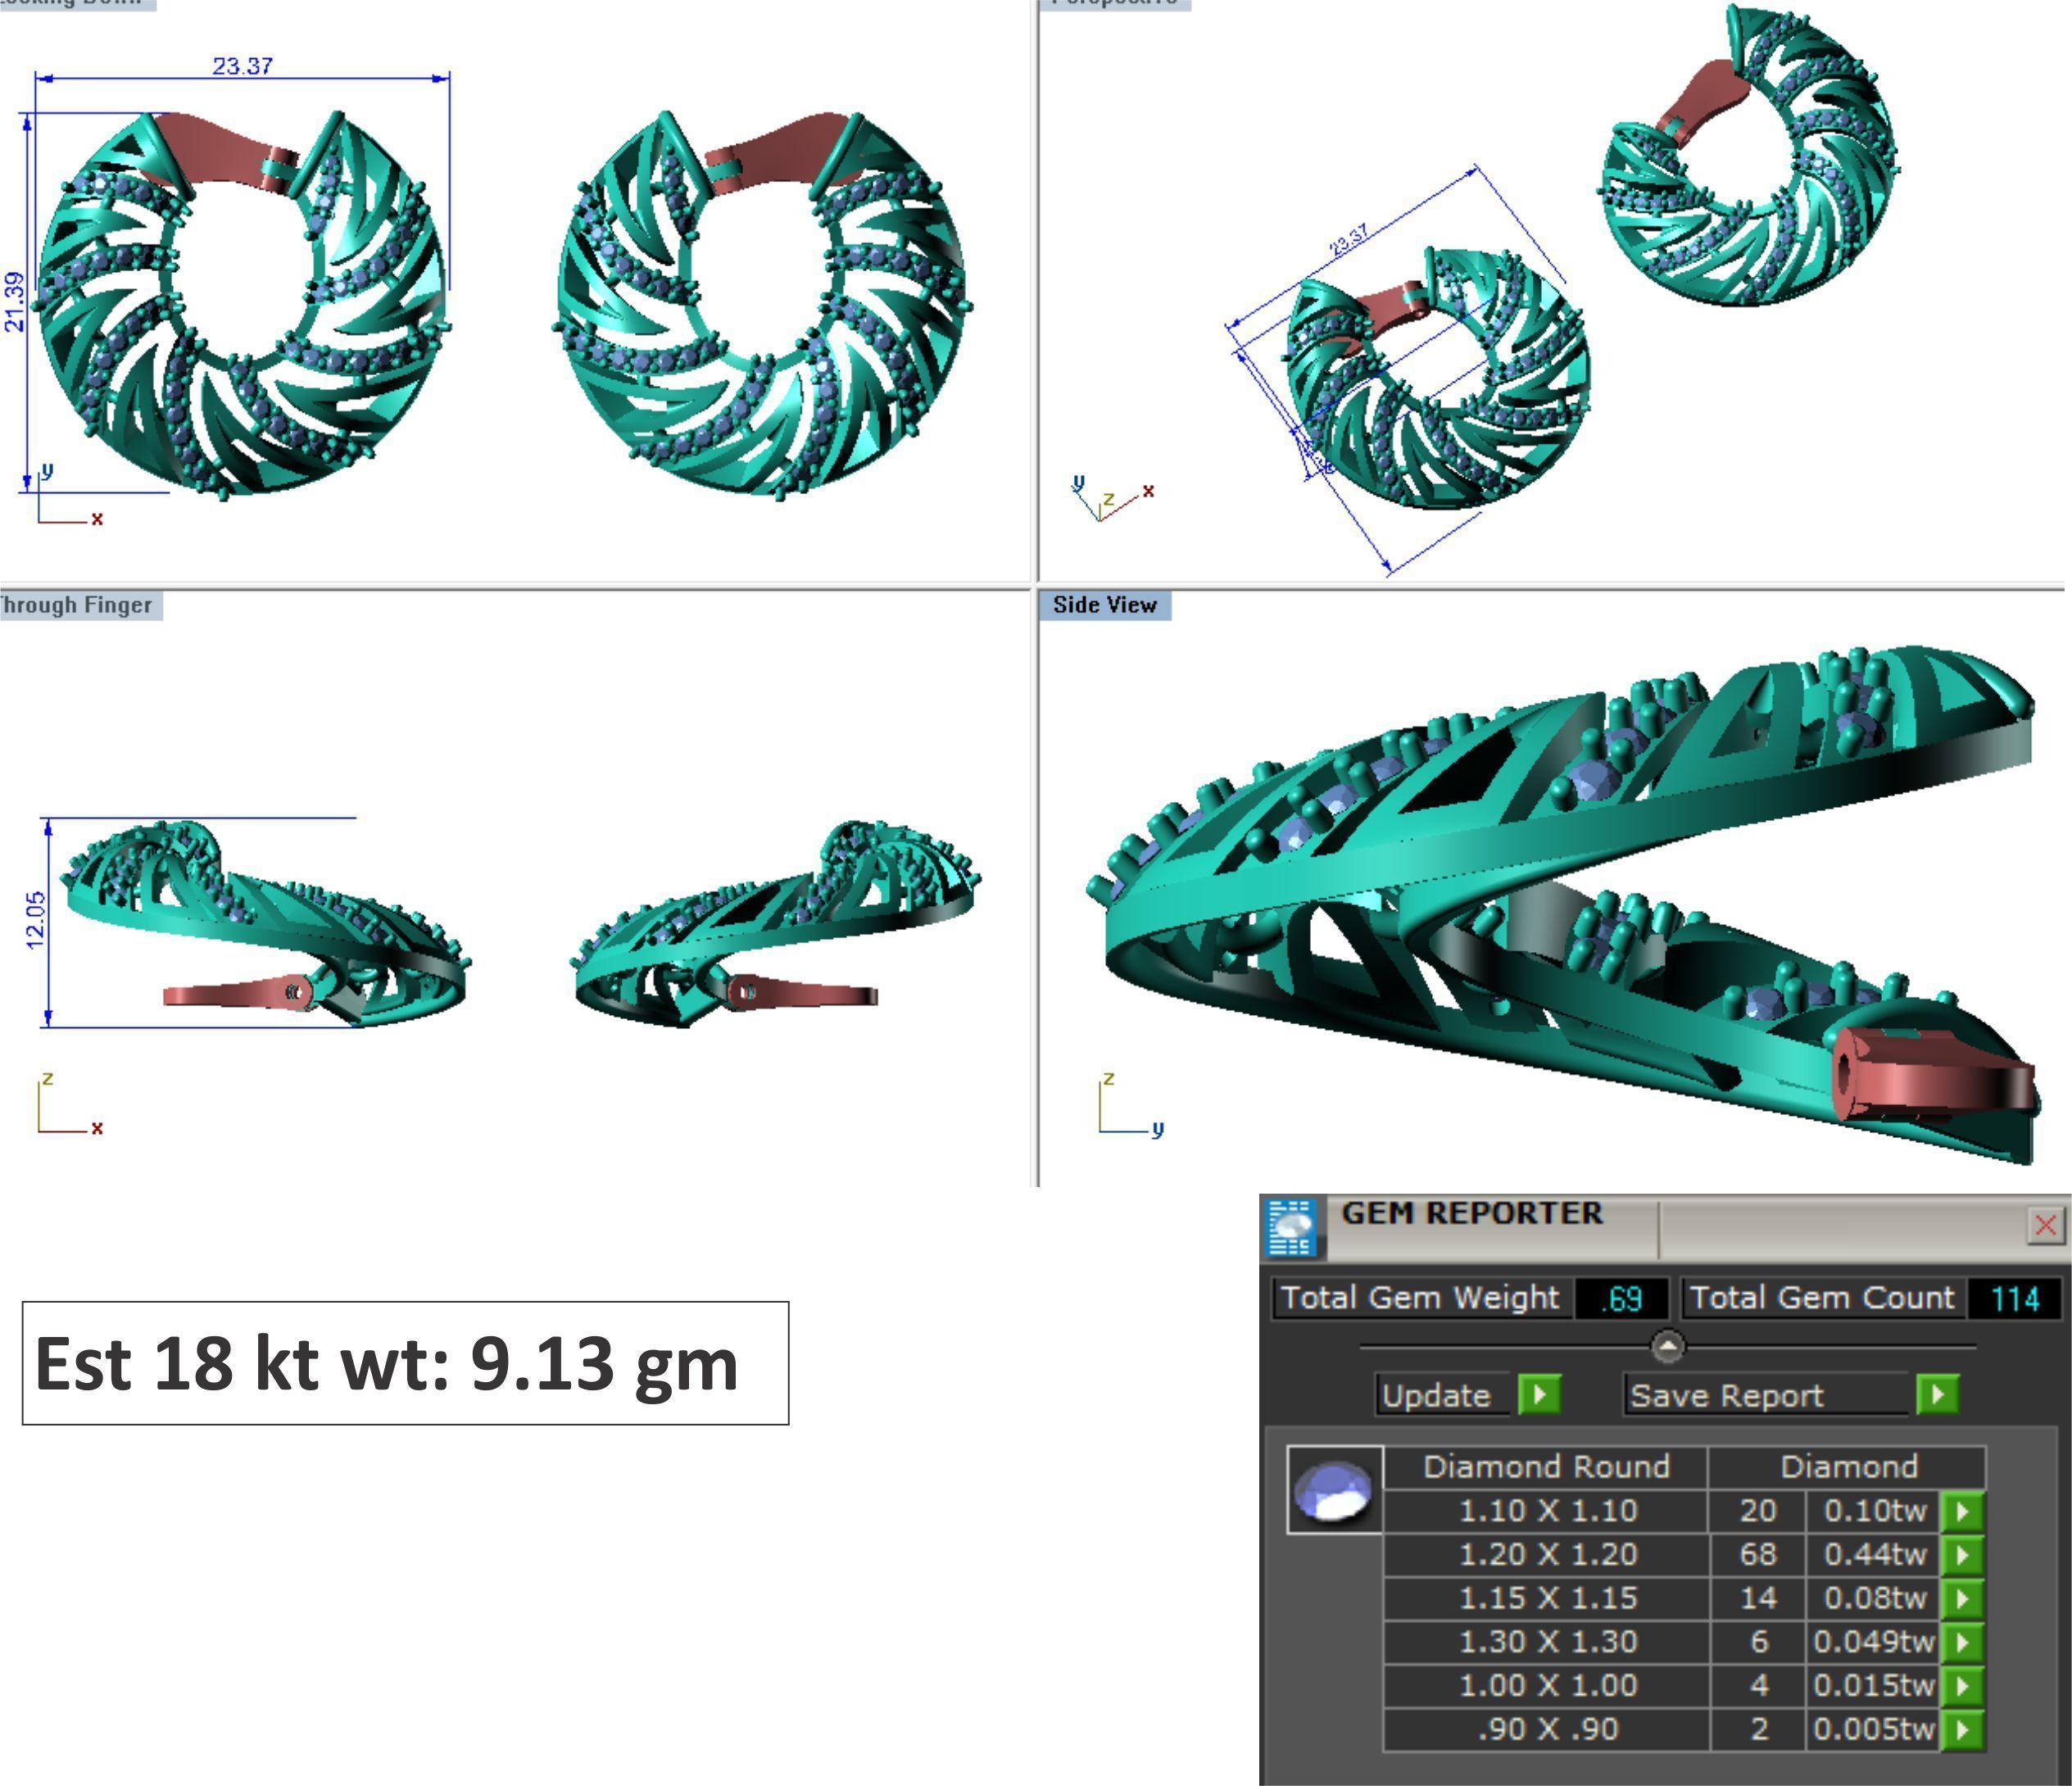Click the green arrow next to Save Report
The image size is (2072, 1786).
pyautogui.click(x=1937, y=1394)
